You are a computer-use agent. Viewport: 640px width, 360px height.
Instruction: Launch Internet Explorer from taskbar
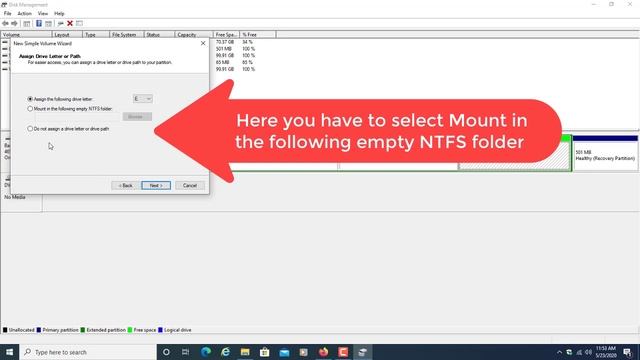[225, 352]
